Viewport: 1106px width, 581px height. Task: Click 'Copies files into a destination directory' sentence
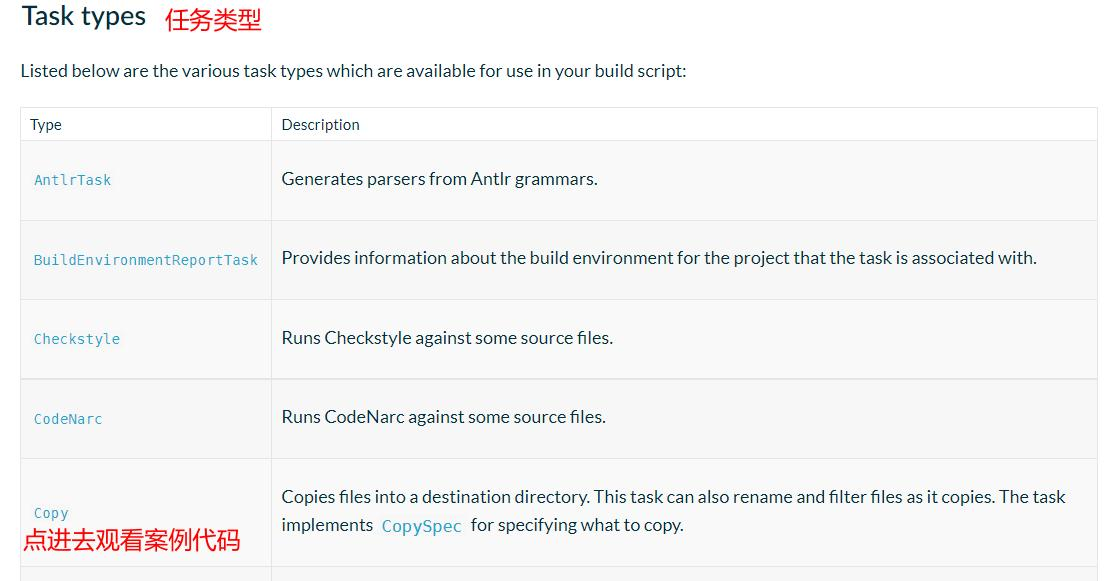tap(435, 497)
